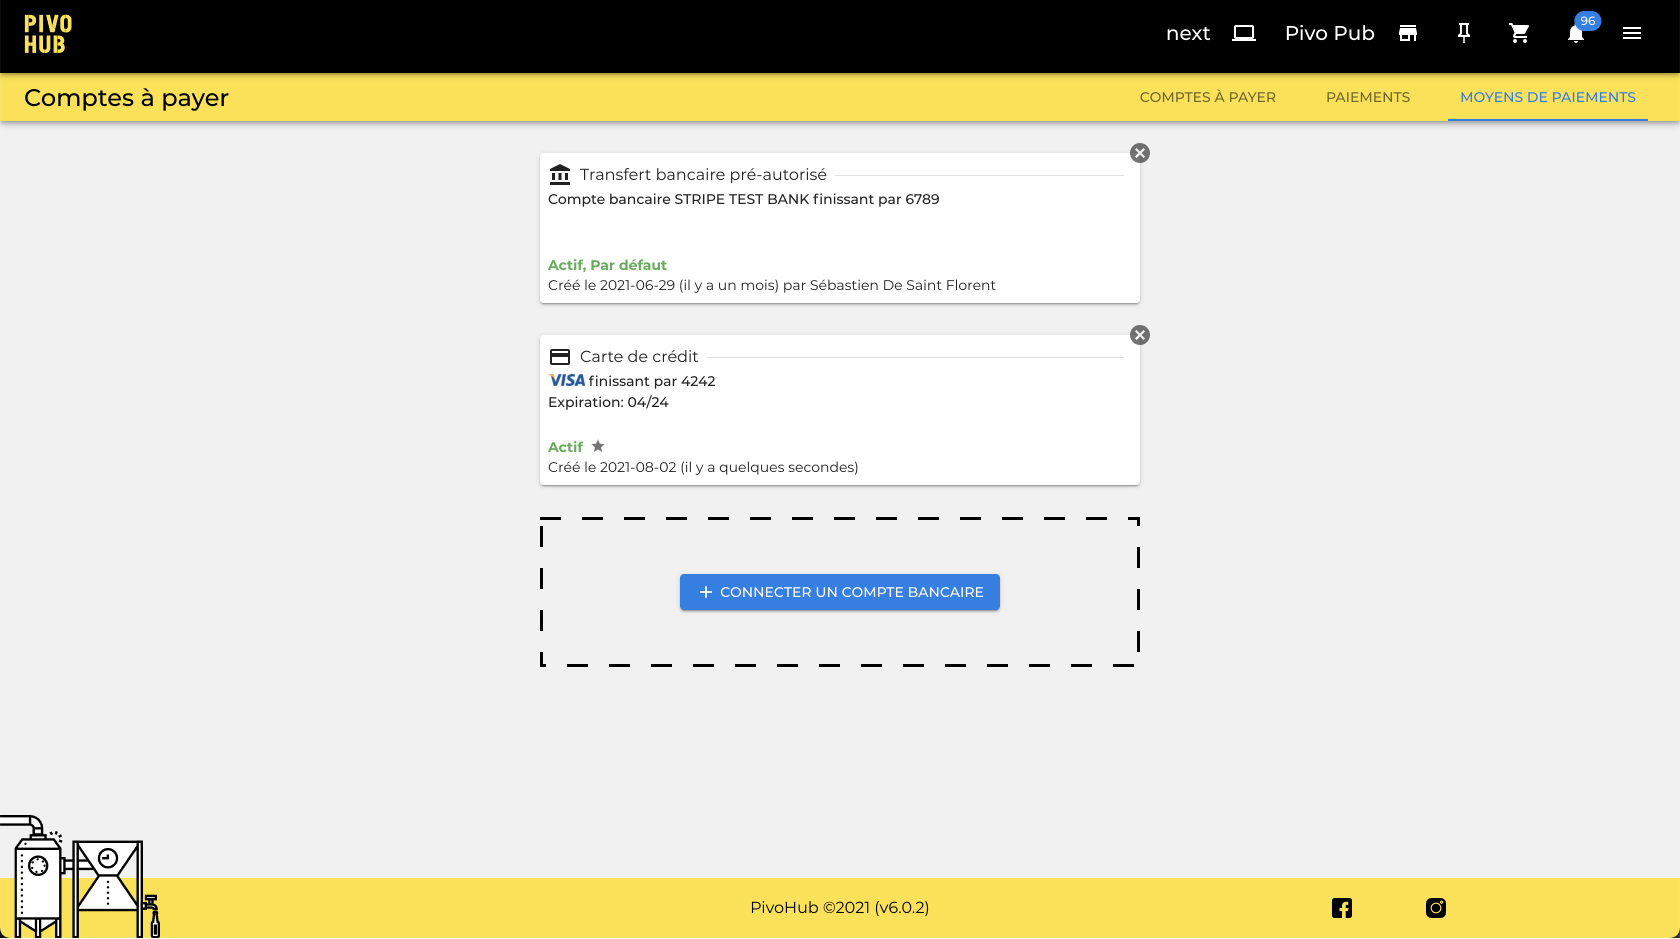This screenshot has width=1680, height=939.
Task: Click PivoHub ©2021 (v6.0.2) footer text
Action: point(840,908)
